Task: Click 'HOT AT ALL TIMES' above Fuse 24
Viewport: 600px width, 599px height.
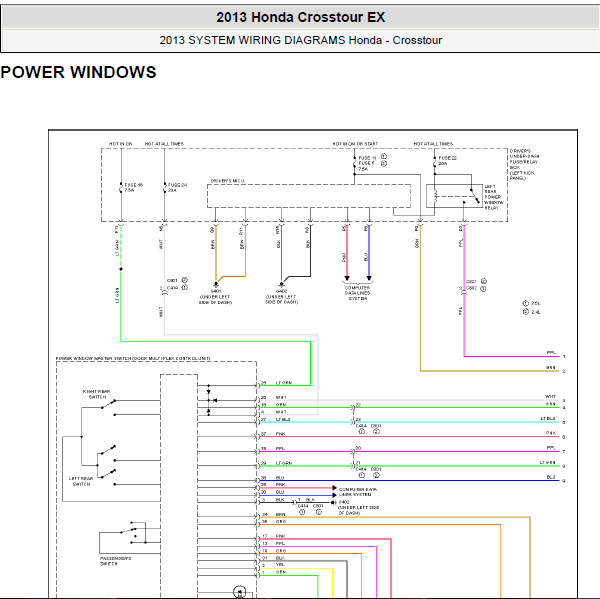Action: click(165, 144)
